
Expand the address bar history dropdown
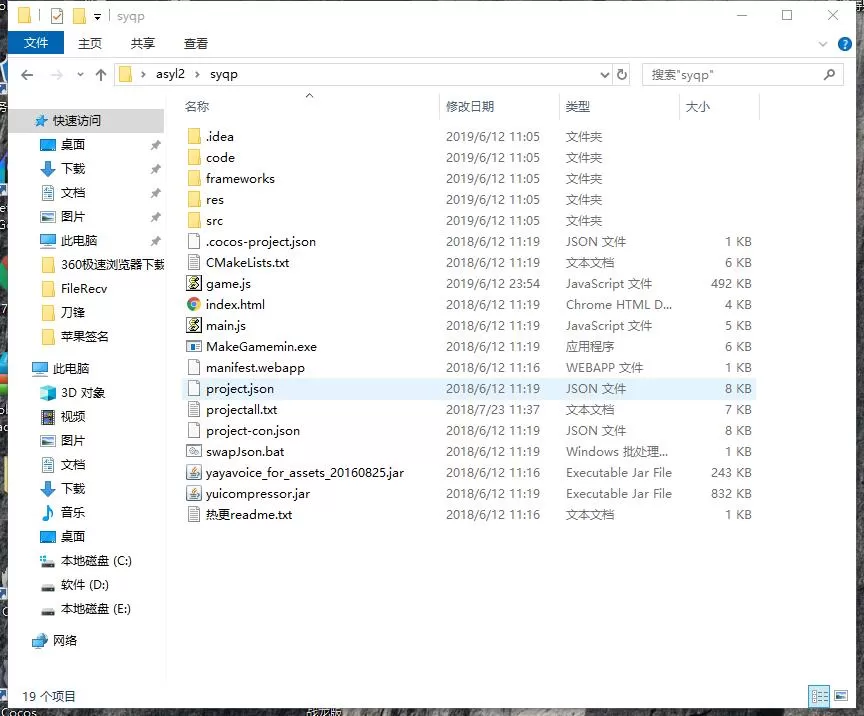(604, 73)
